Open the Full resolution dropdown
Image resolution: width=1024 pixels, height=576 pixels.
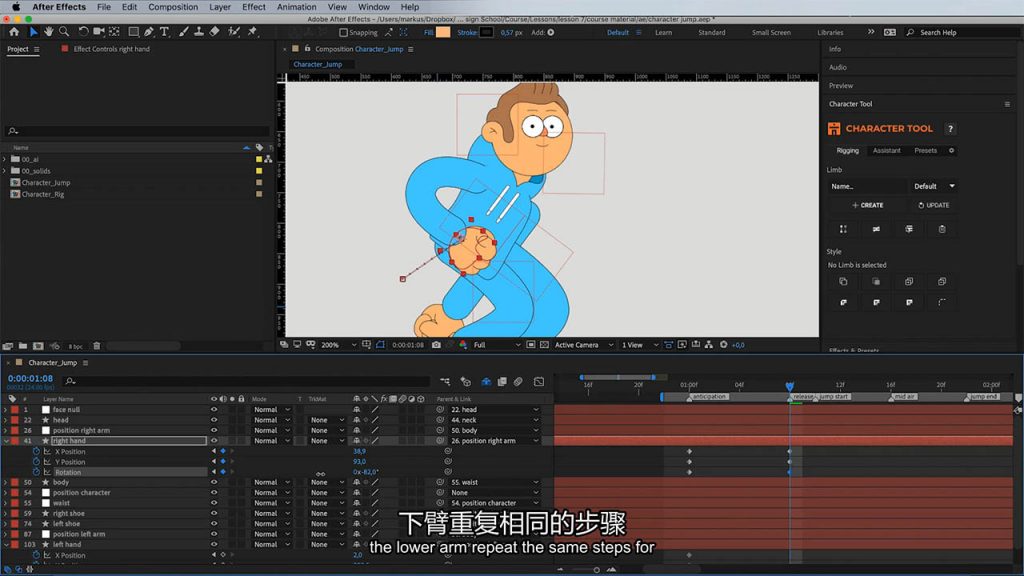(497, 345)
